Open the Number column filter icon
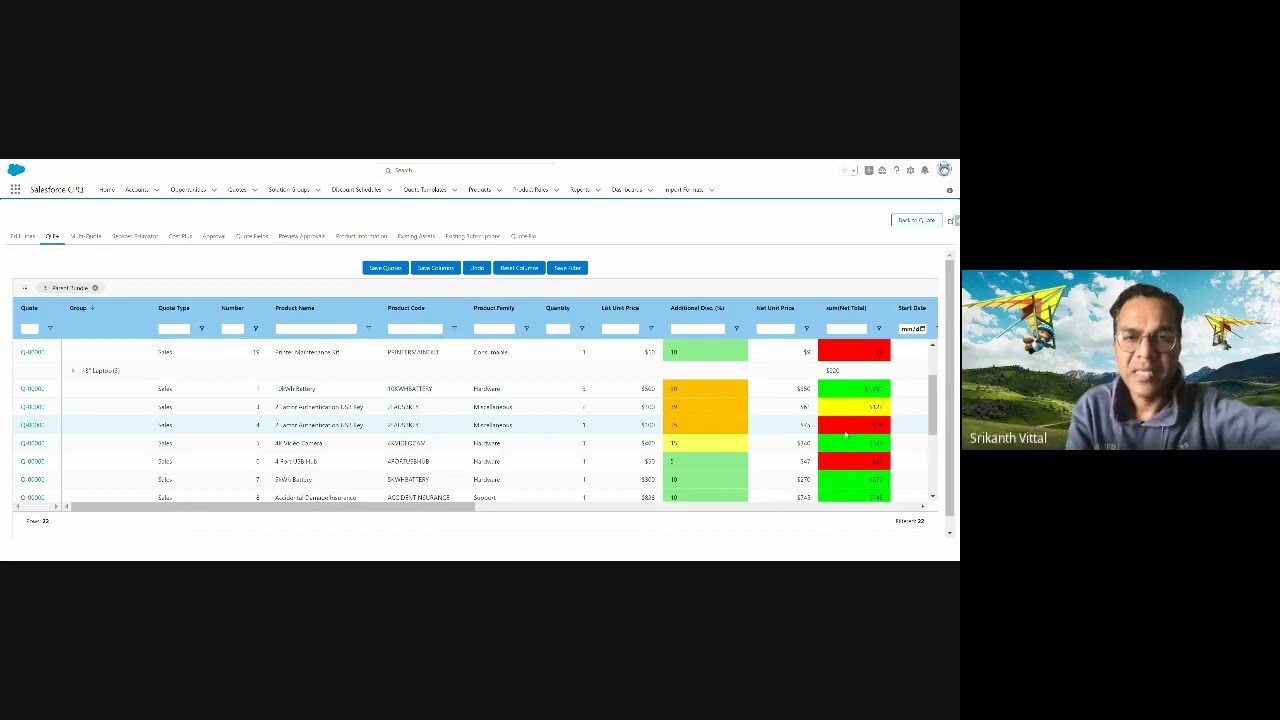Viewport: 1280px width, 720px height. (255, 329)
